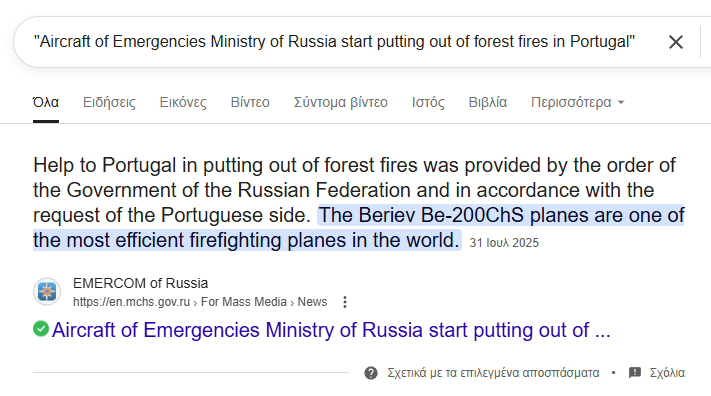Click the question mark help icon

(x=371, y=373)
